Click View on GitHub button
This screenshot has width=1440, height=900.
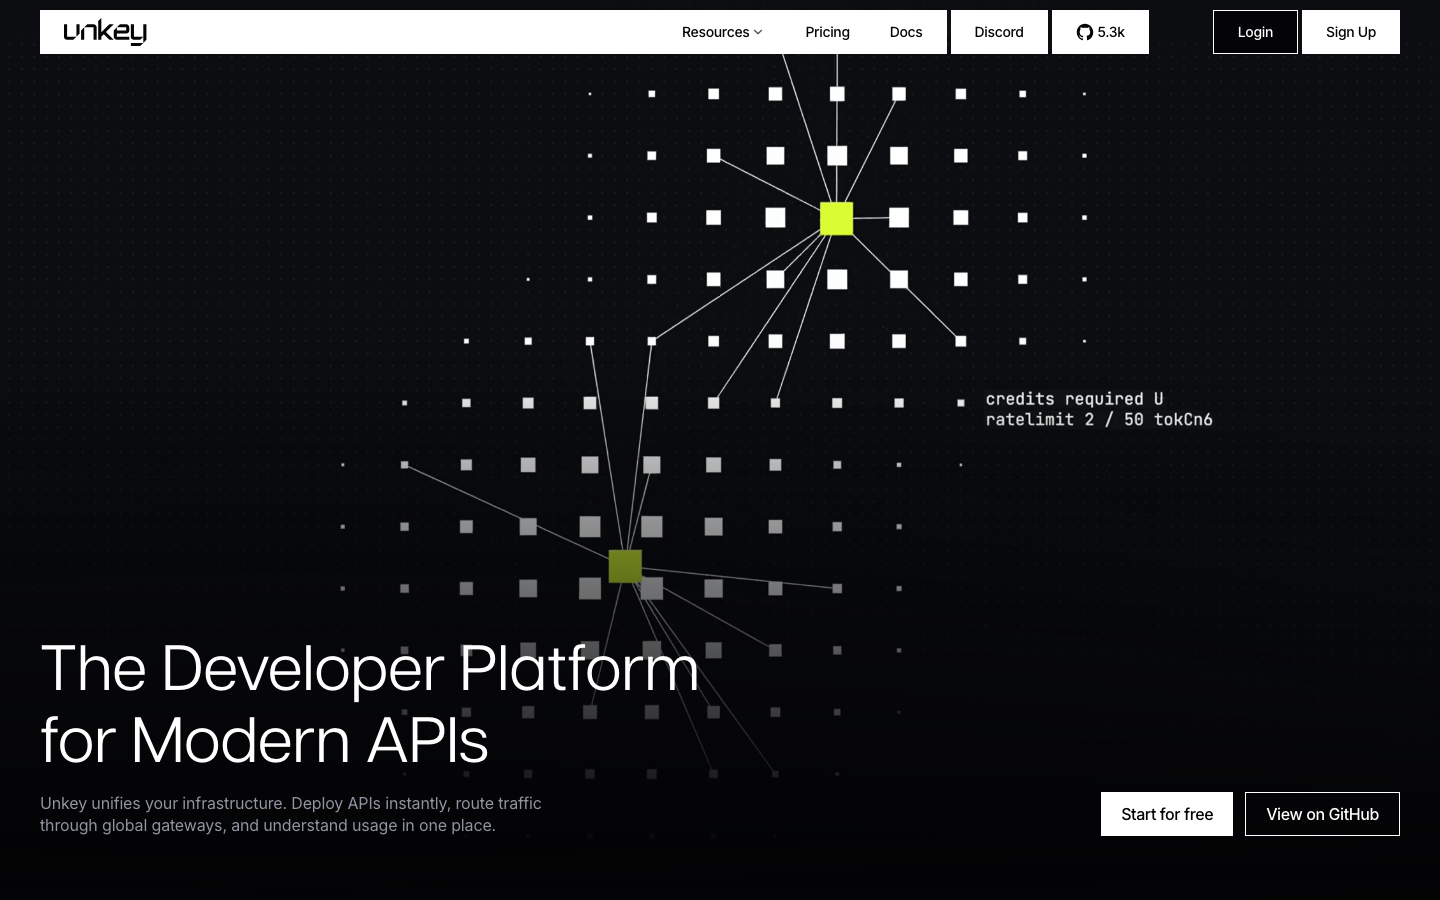(1322, 814)
